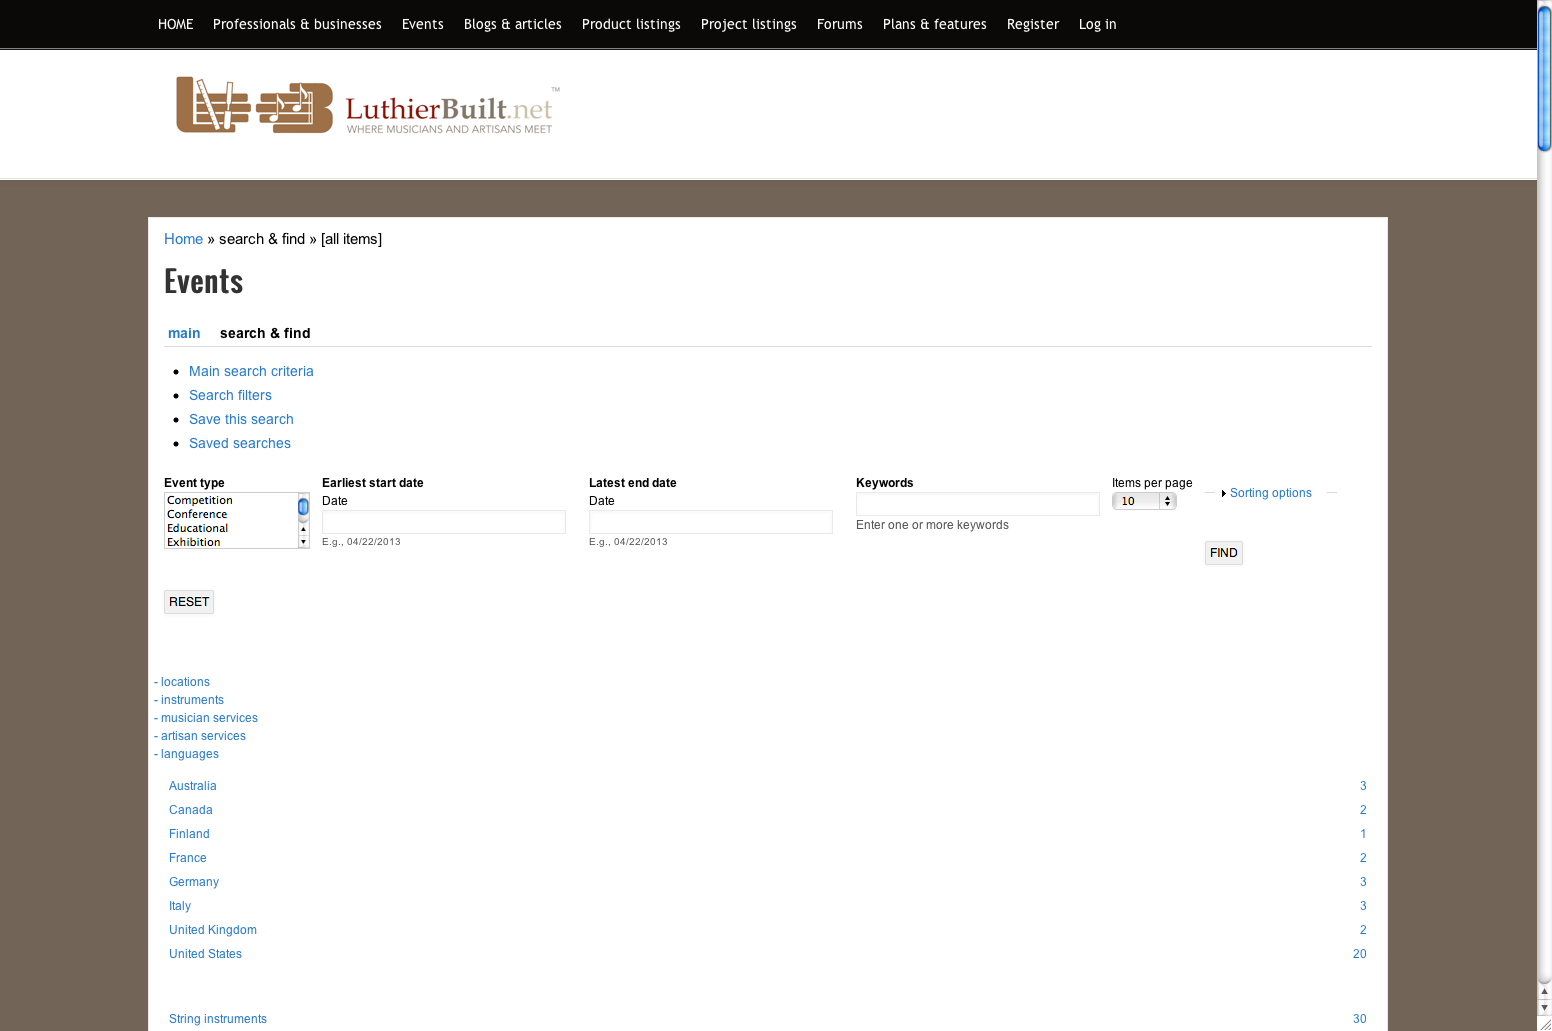This screenshot has height=1031, width=1552.
Task: Open Product listings in navigation
Action: [x=631, y=24]
